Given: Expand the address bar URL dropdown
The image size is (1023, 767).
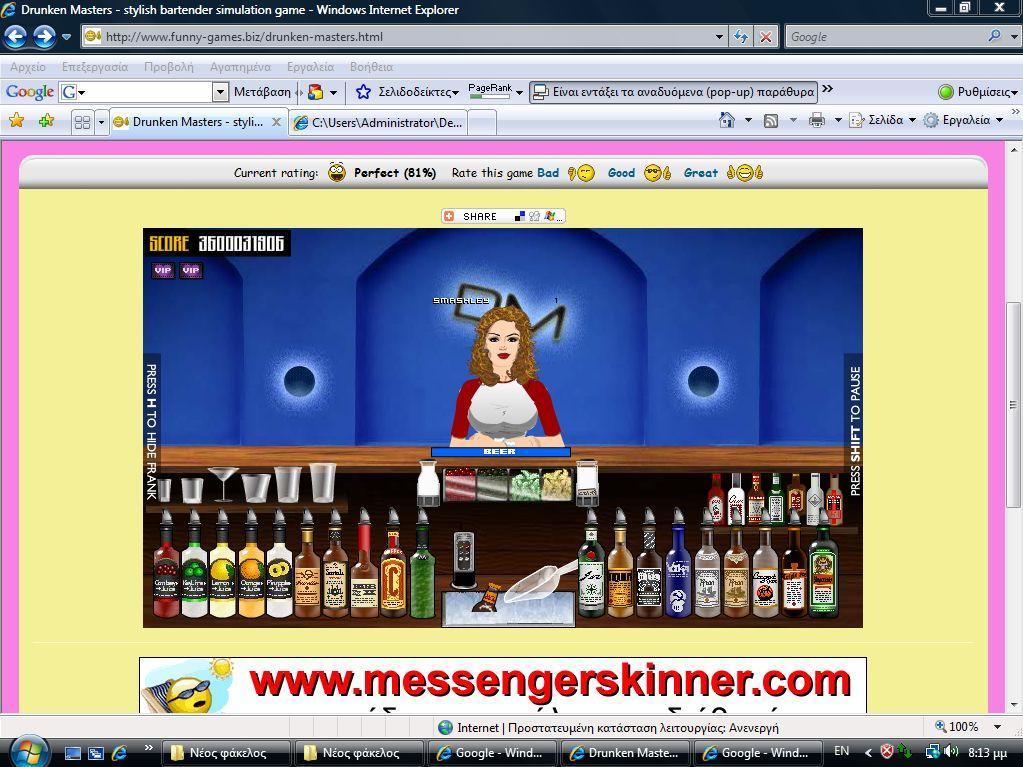Looking at the screenshot, I should coord(719,37).
